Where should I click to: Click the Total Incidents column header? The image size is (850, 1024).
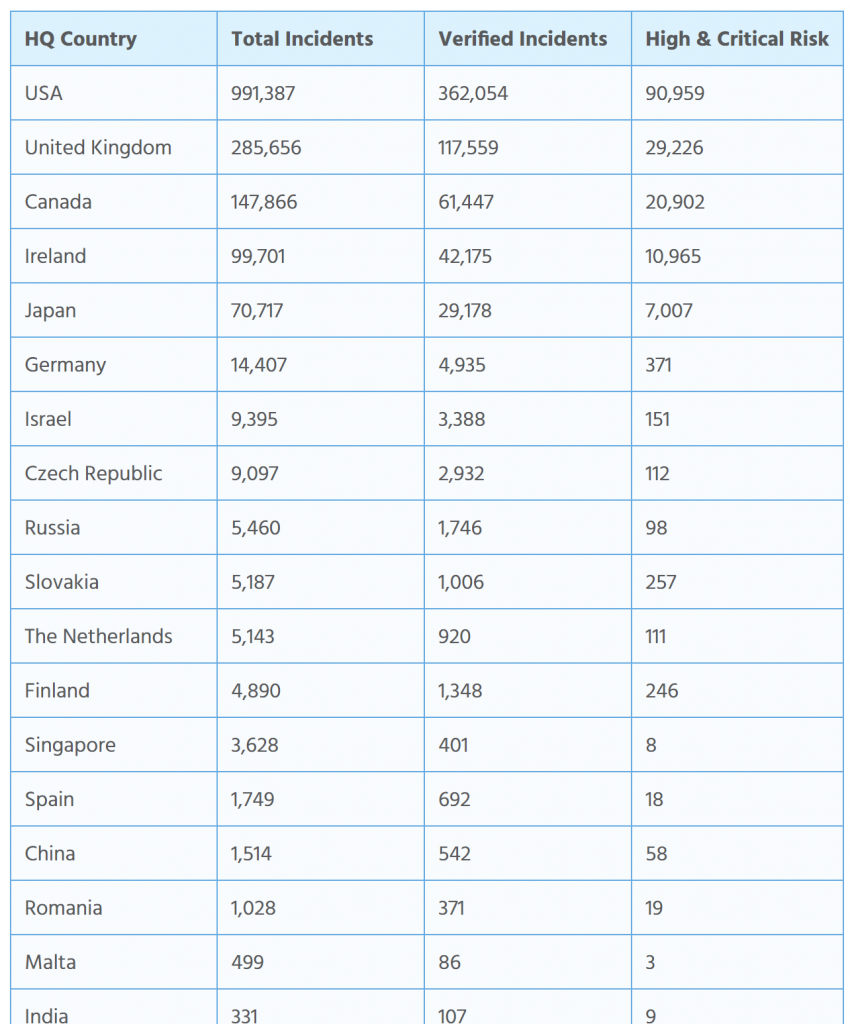321,39
